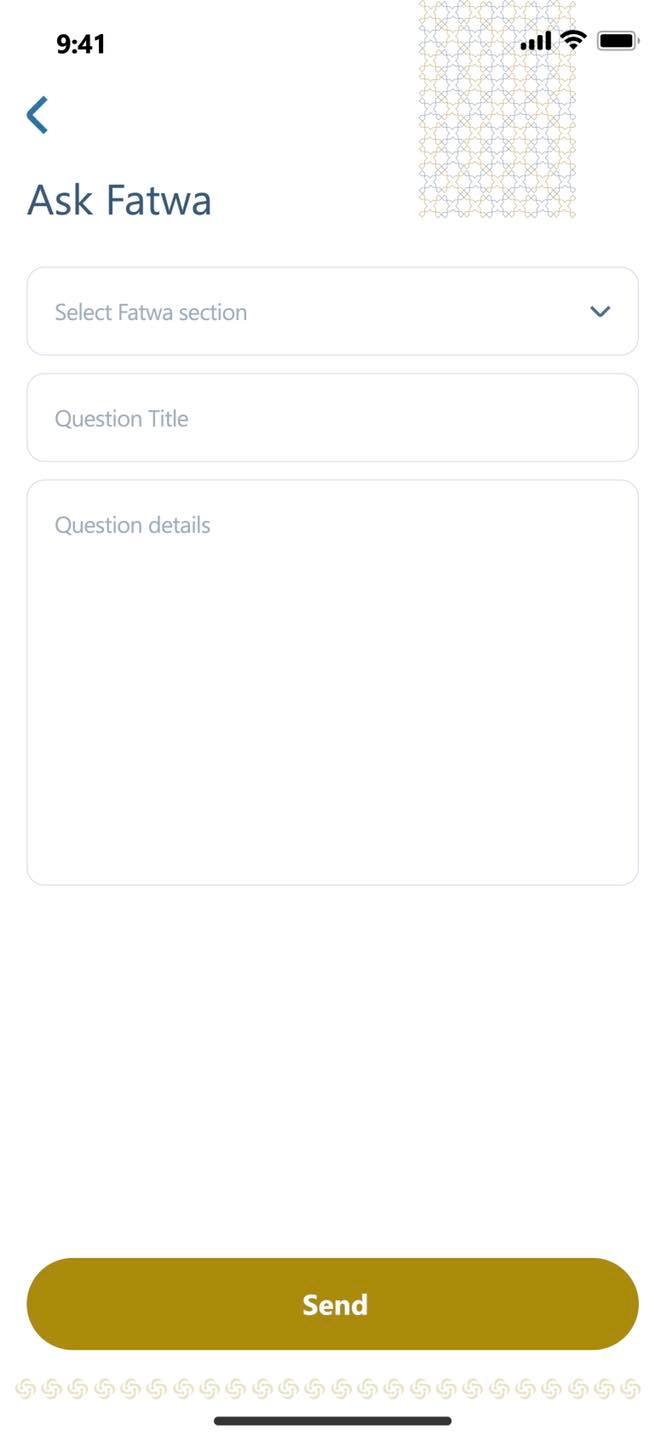666x1440 pixels.
Task: Click the battery indicator icon
Action: [x=618, y=41]
